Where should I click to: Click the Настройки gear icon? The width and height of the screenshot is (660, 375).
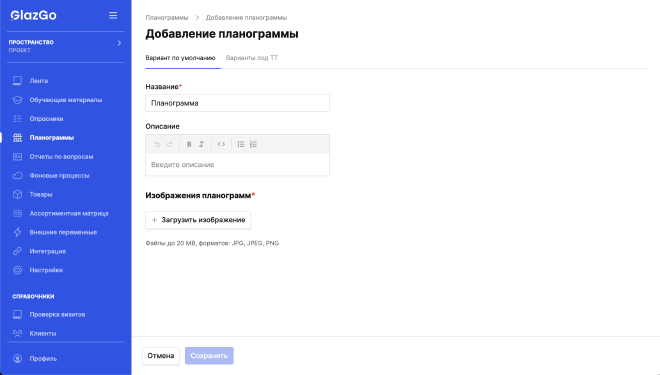click(x=17, y=270)
